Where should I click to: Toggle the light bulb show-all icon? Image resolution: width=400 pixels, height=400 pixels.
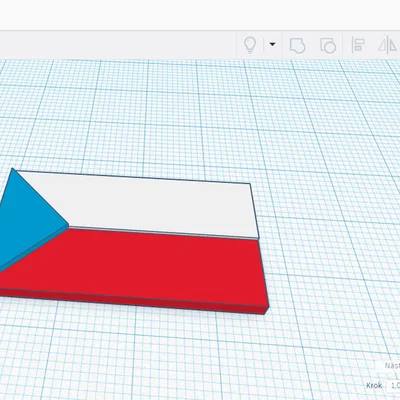coord(250,45)
